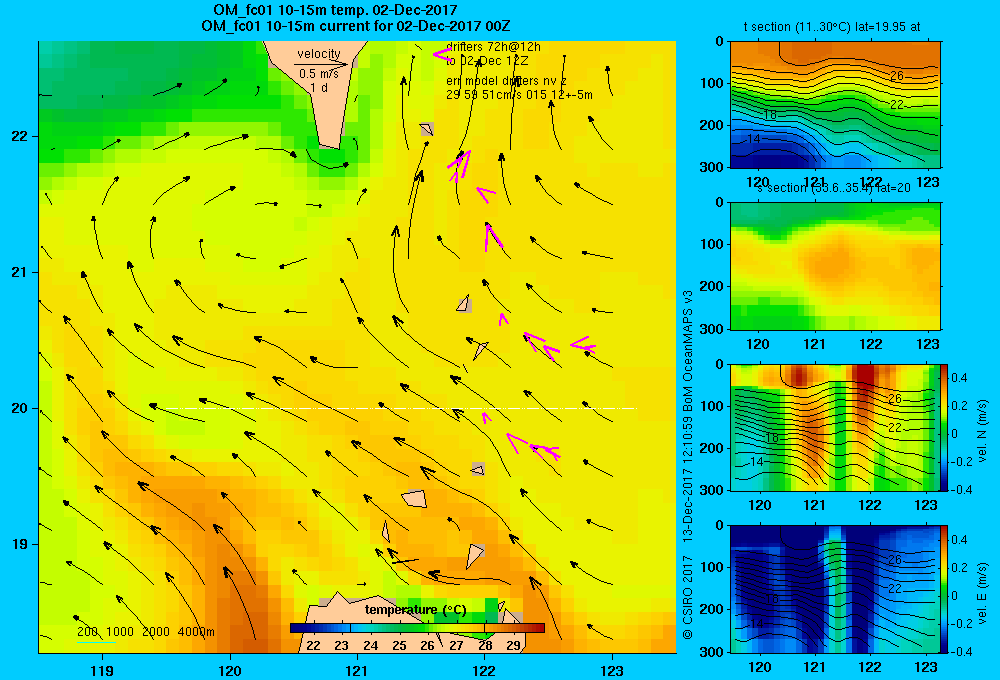Click the '200 1000 2000 4000m' depth contour legend

[145, 632]
